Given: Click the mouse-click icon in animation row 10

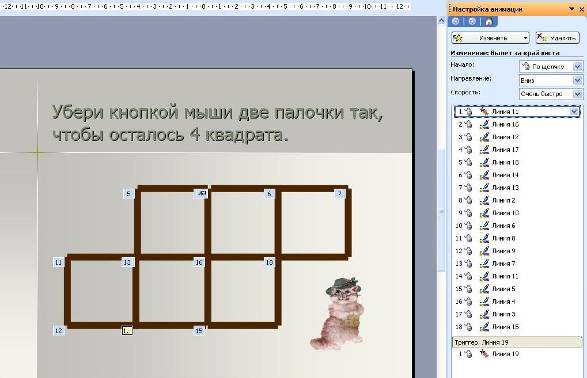Looking at the screenshot, I should (x=468, y=226).
